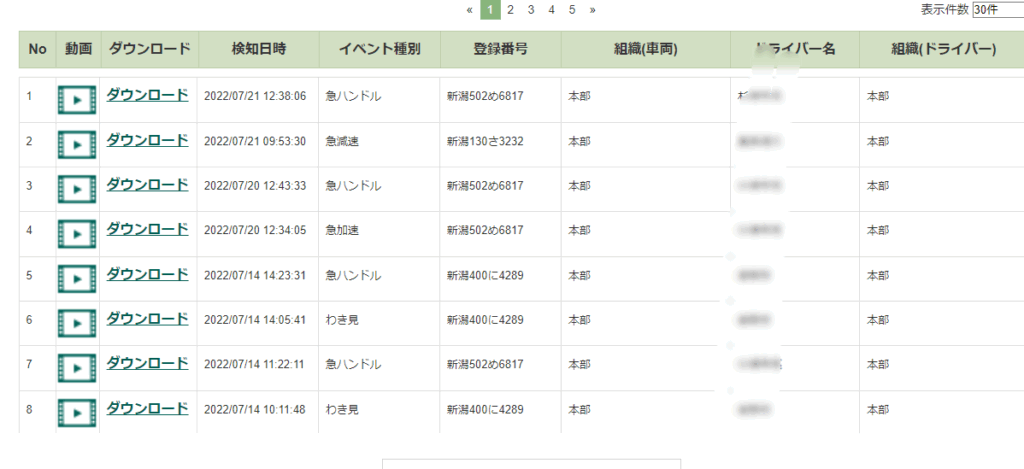The height and width of the screenshot is (469, 1024).
Task: Click ダウンロード link in row 4
Action: tap(147, 229)
